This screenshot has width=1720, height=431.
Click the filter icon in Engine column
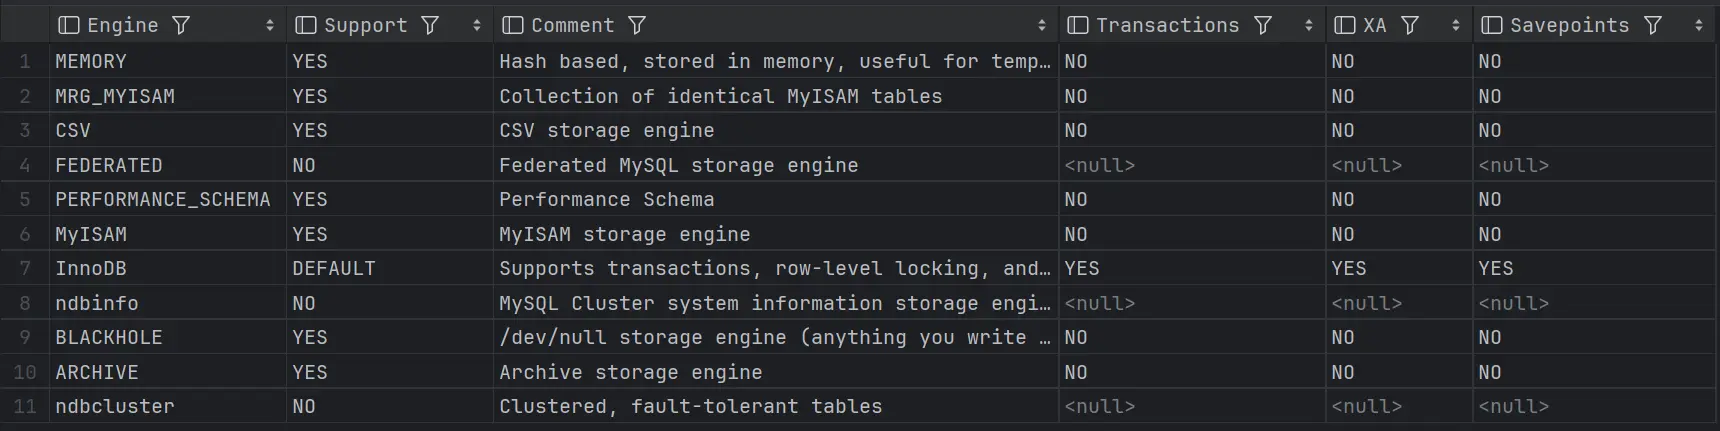tap(181, 26)
